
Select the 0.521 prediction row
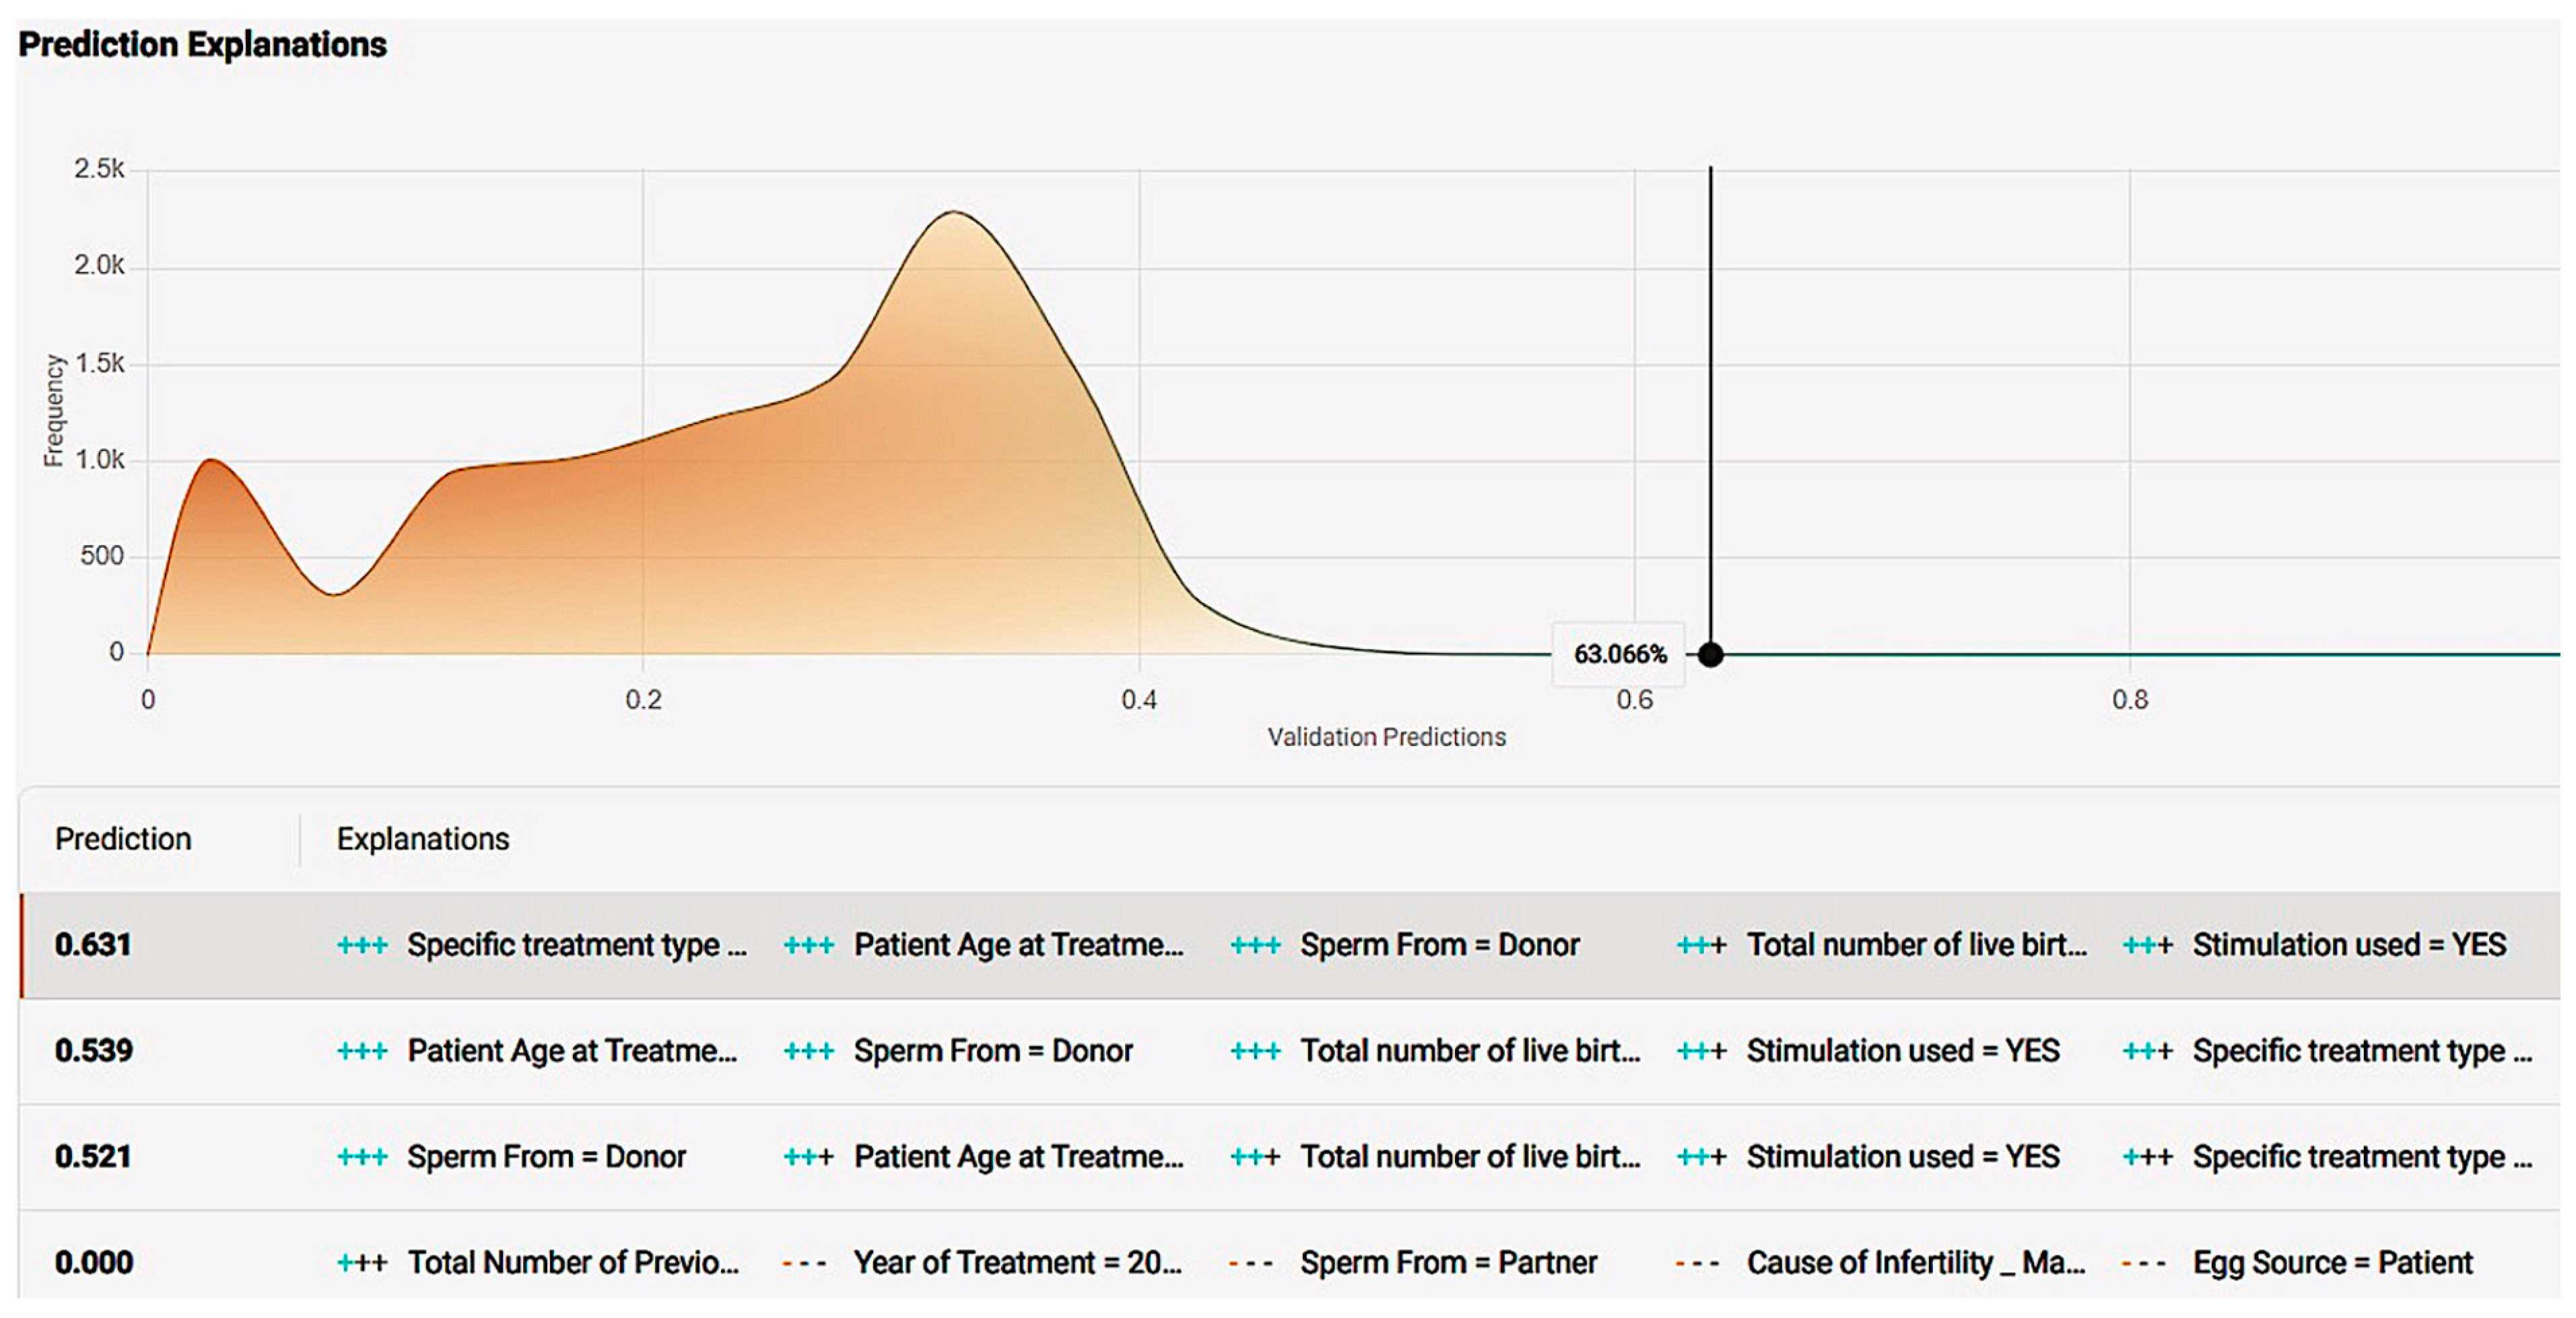point(93,1156)
